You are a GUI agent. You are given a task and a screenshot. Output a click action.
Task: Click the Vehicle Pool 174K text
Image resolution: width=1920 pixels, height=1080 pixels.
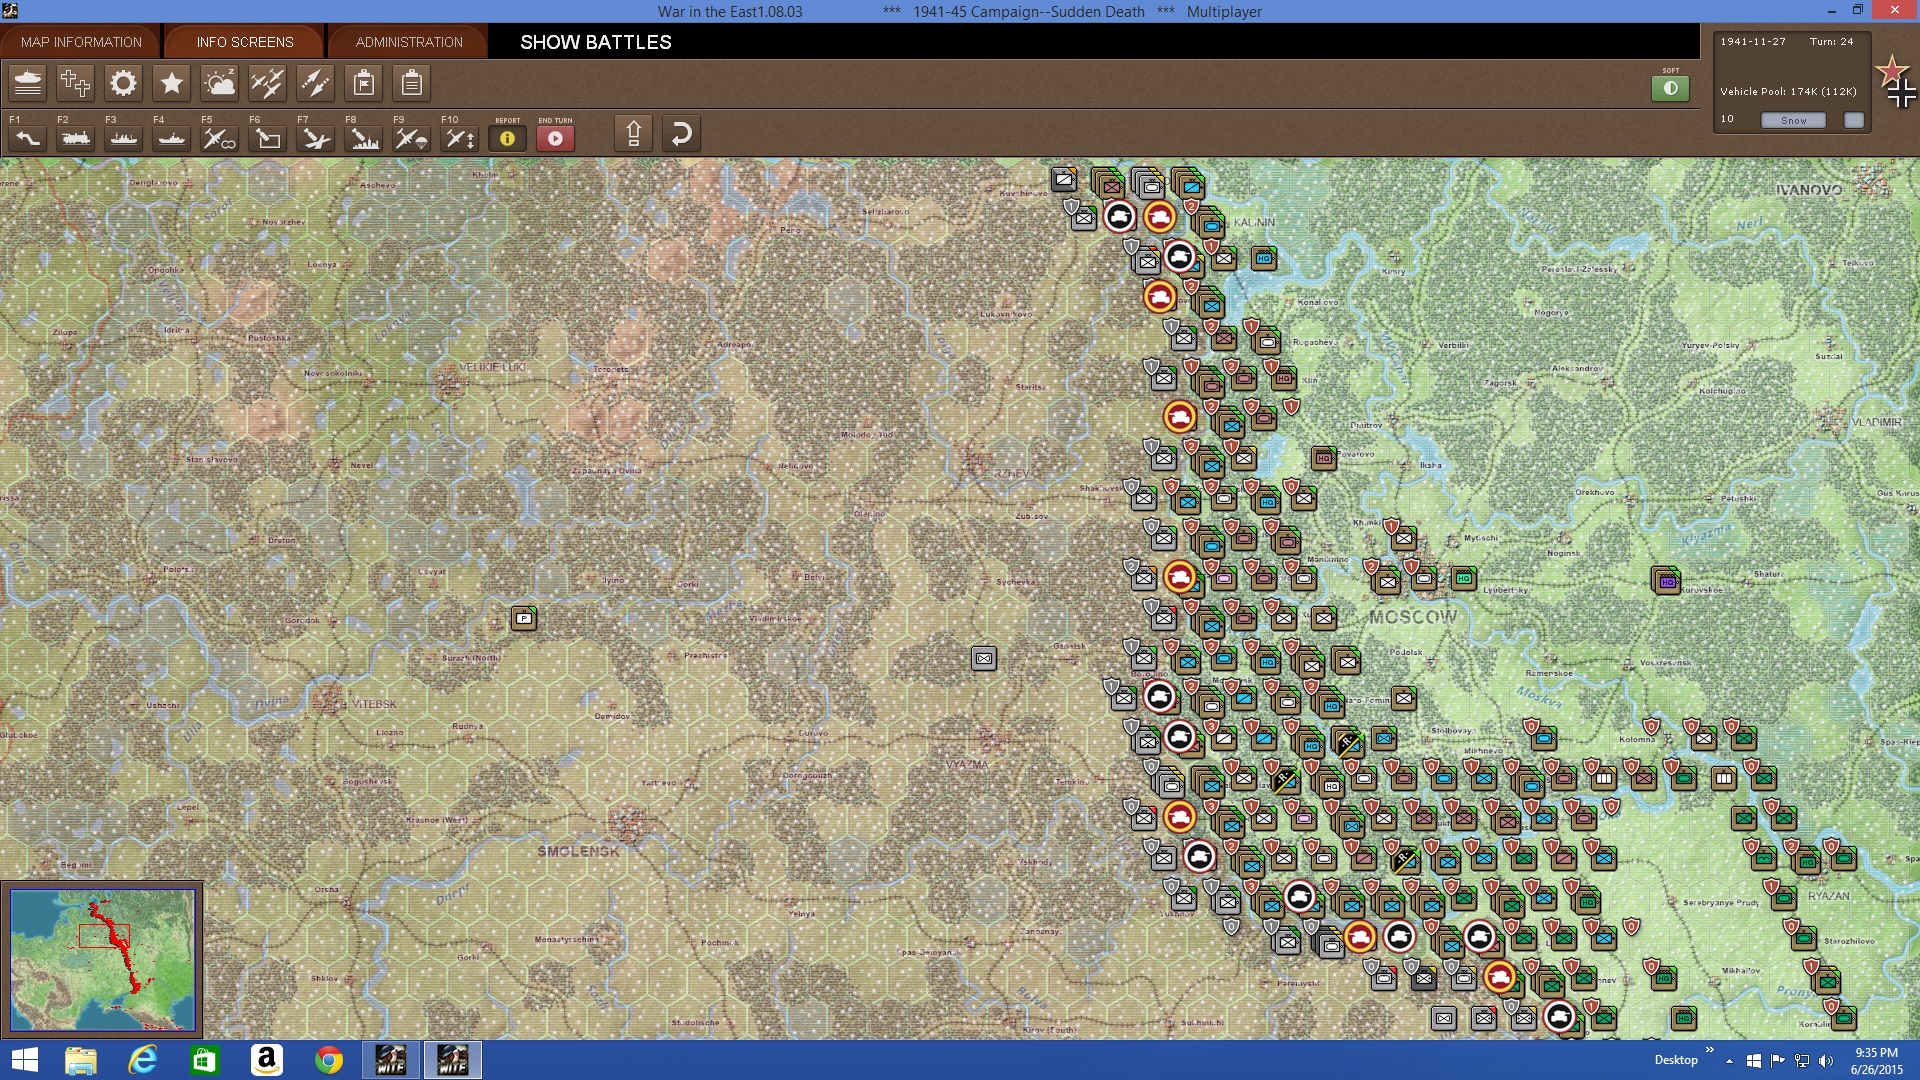(x=1788, y=91)
